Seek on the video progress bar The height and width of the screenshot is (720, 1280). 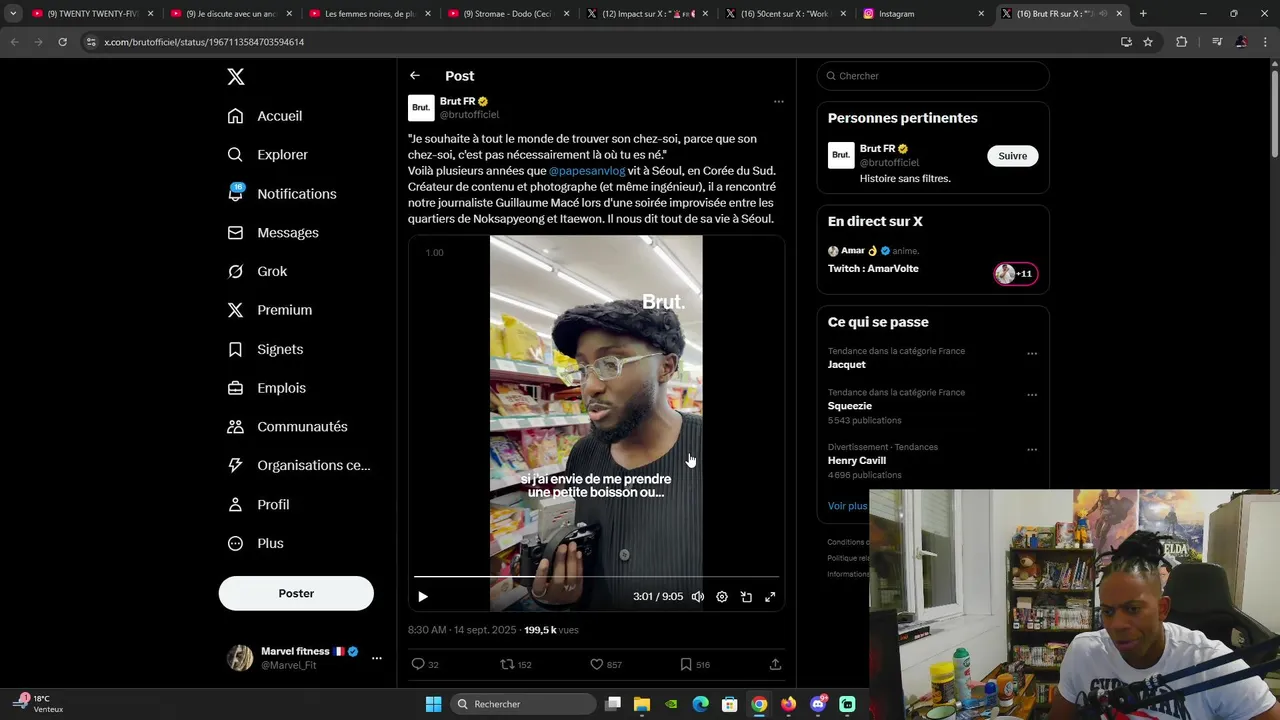(x=596, y=577)
